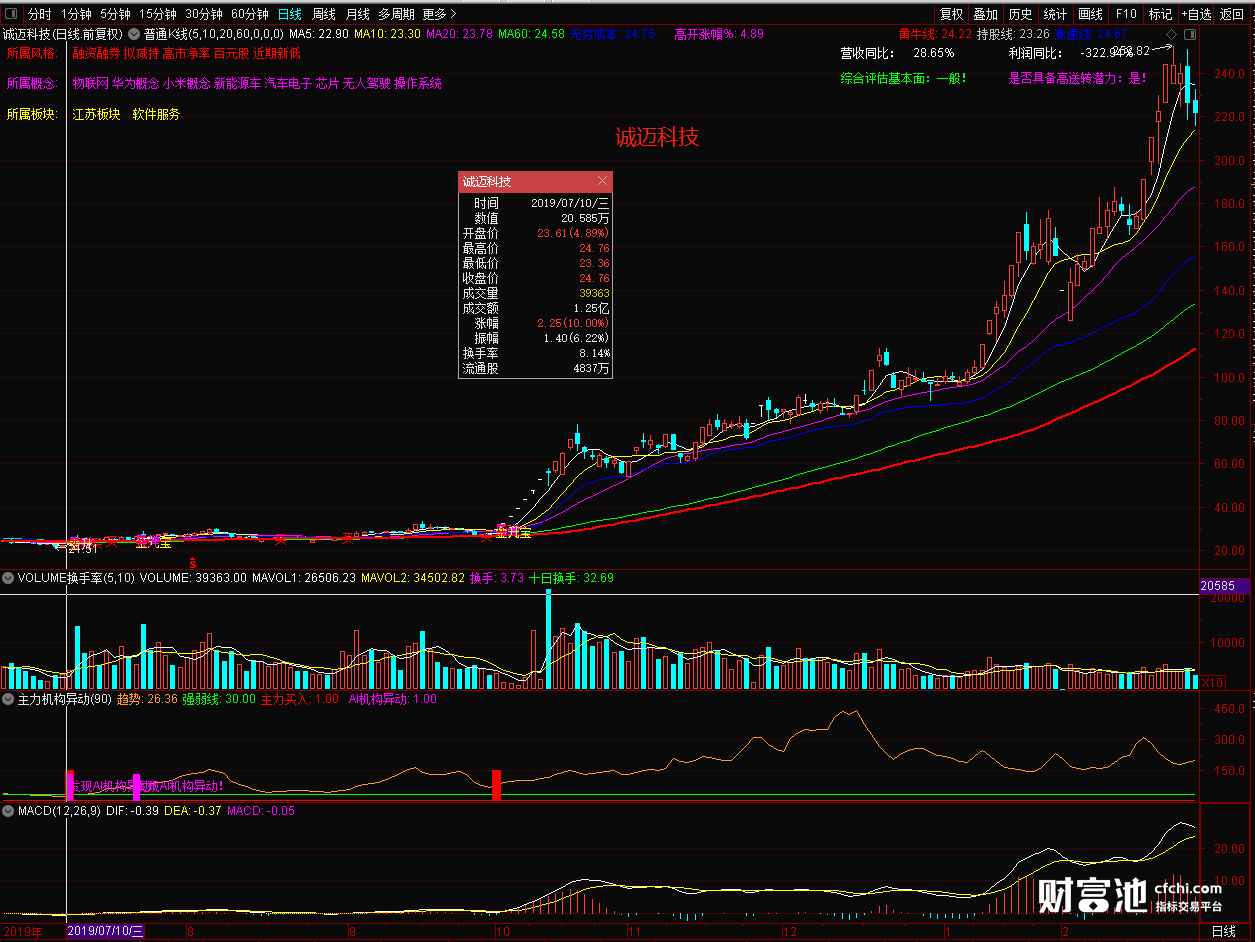
Task: Click 汽车电子 concept tag
Action: point(288,84)
